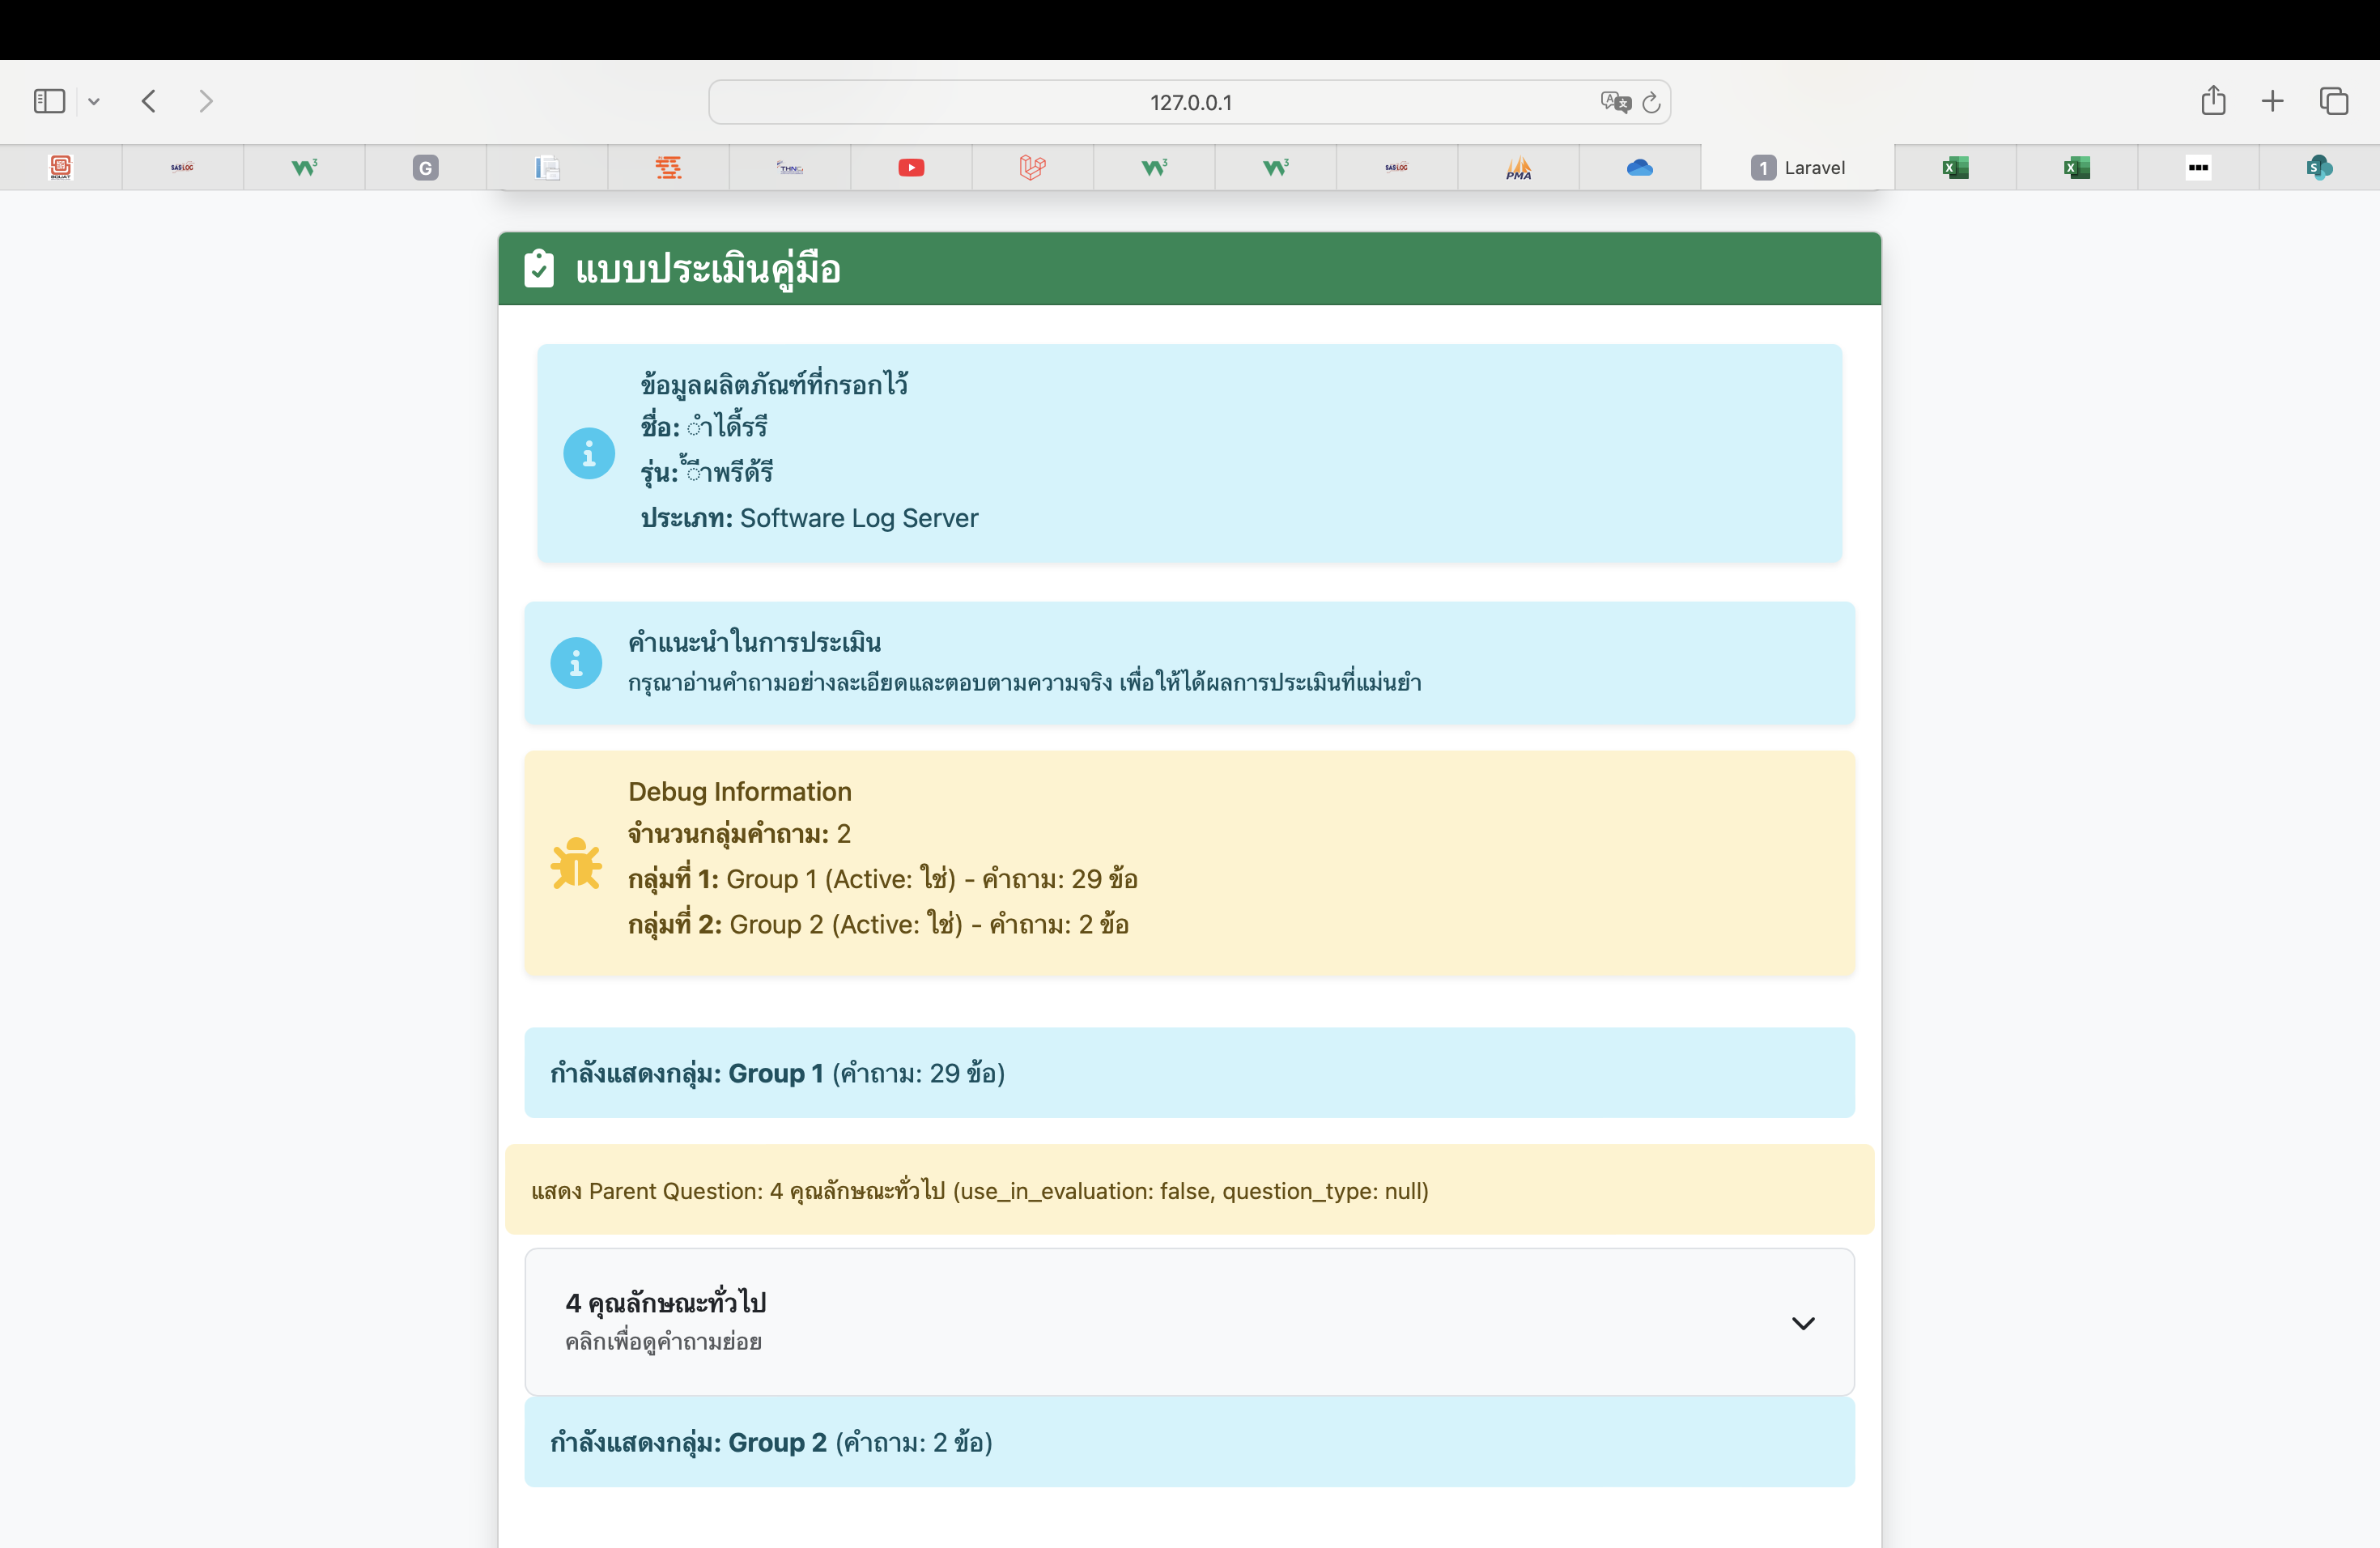Click the Debug Information bug icon

click(x=576, y=863)
